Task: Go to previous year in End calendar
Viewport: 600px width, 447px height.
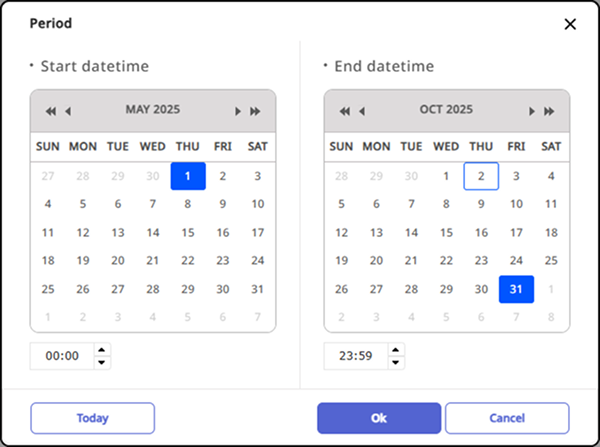Action: click(344, 111)
